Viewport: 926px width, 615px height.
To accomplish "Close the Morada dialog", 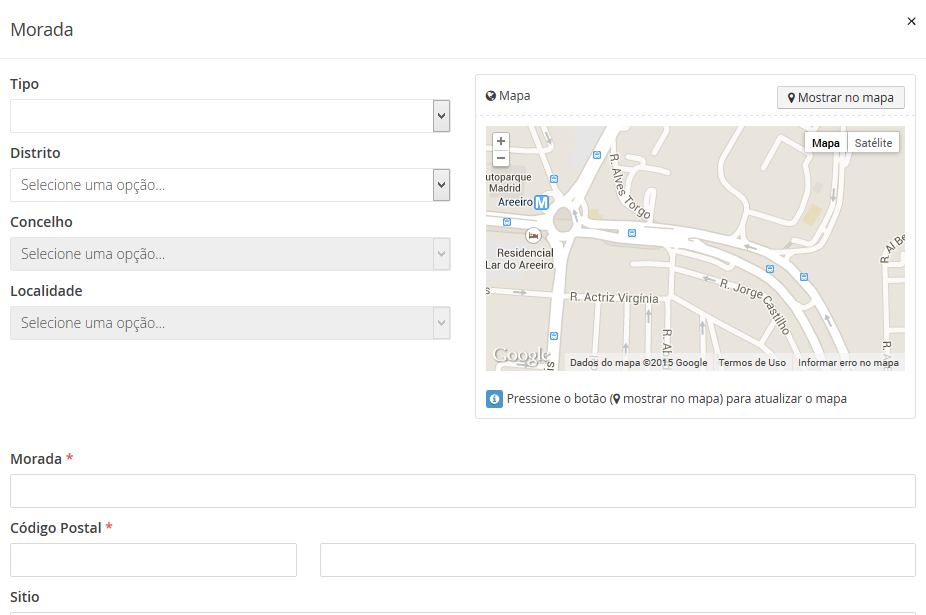I will [x=911, y=21].
